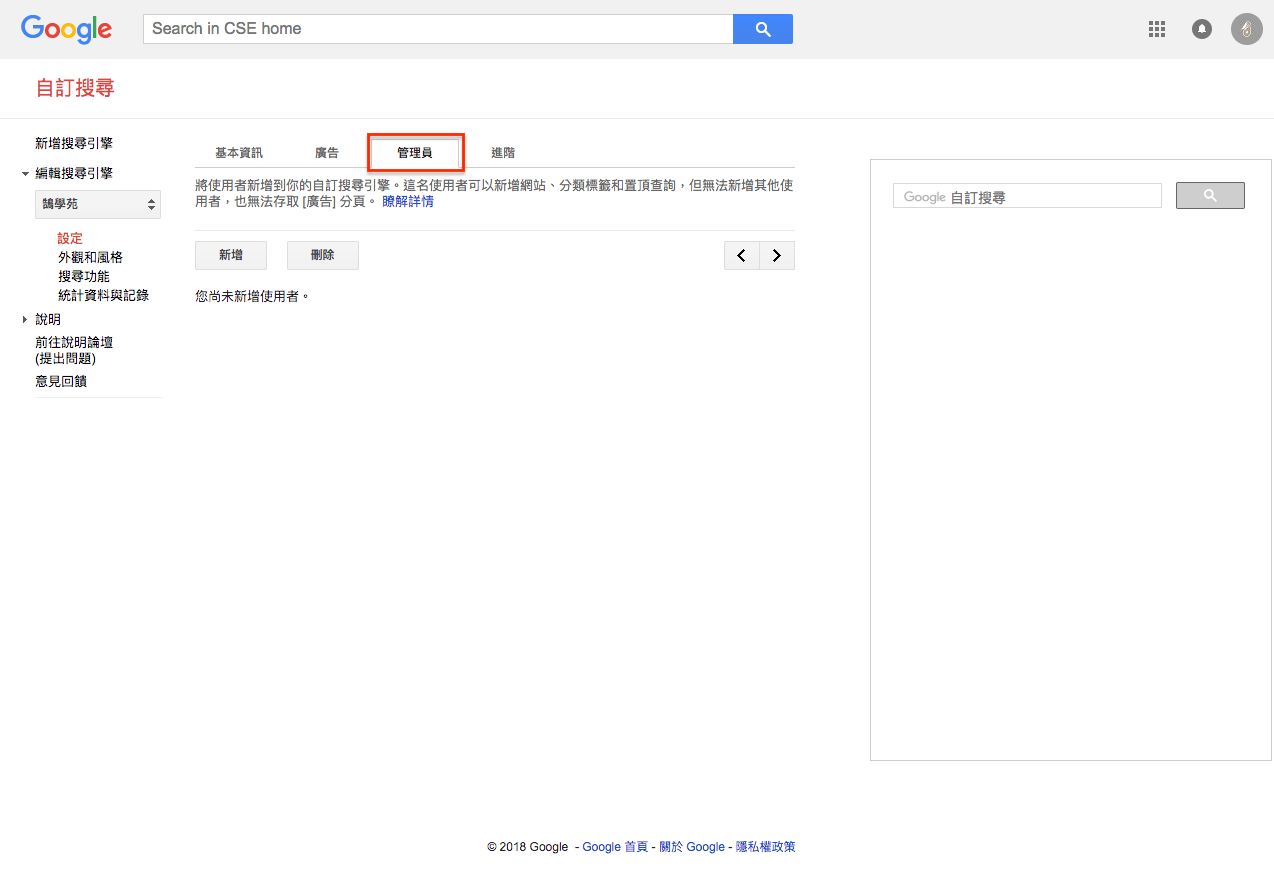Expand the 說明 section

(x=25, y=320)
